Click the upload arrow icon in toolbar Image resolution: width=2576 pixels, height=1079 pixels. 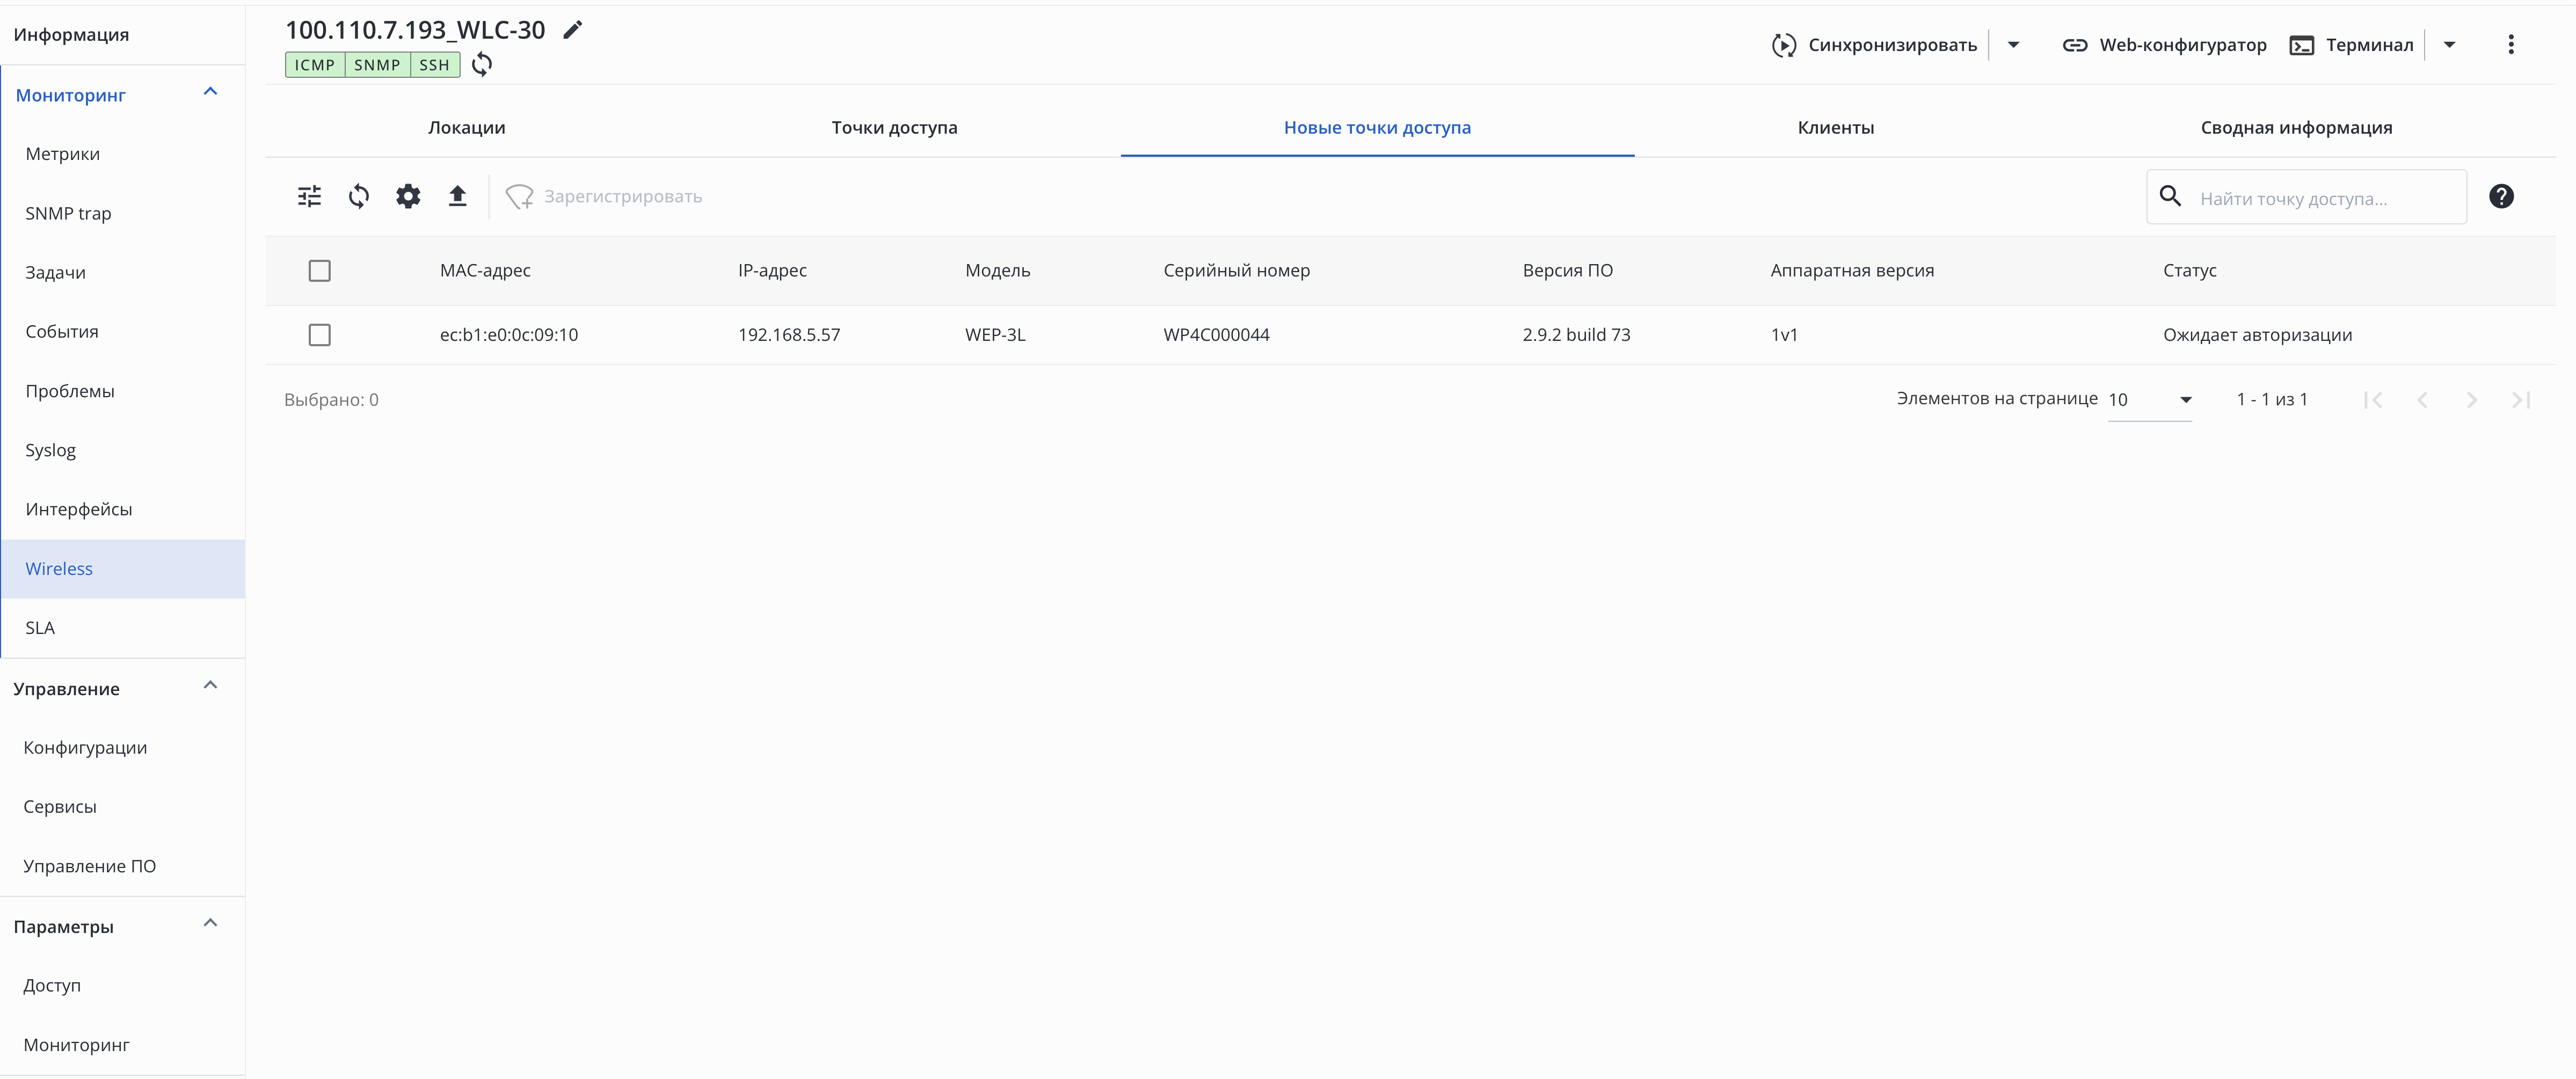(x=457, y=196)
